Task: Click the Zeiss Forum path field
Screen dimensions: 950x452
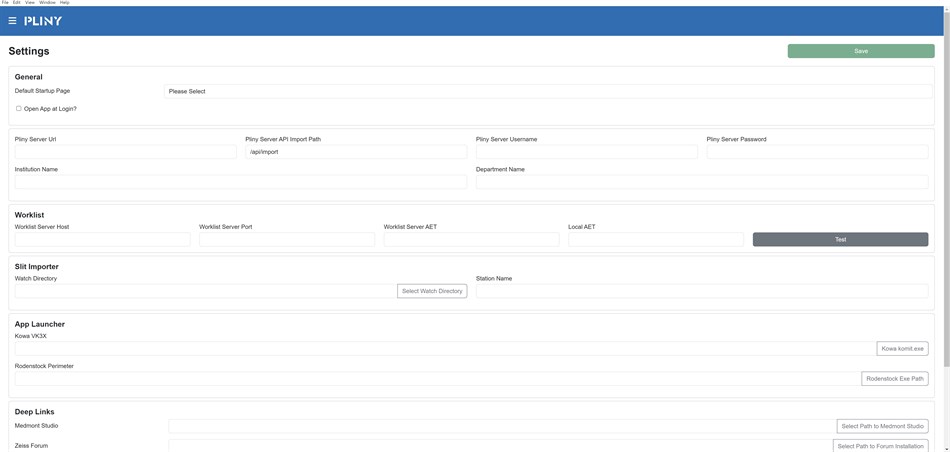Action: coord(500,446)
